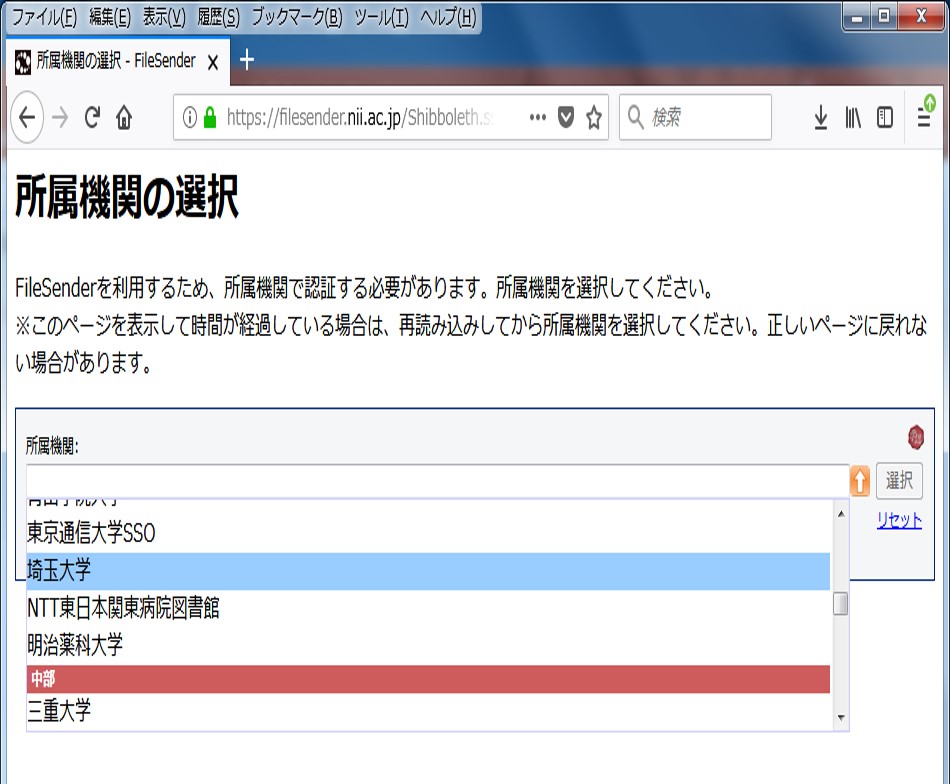Open the downloads panel
Image resolution: width=950 pixels, height=784 pixels.
[x=820, y=117]
